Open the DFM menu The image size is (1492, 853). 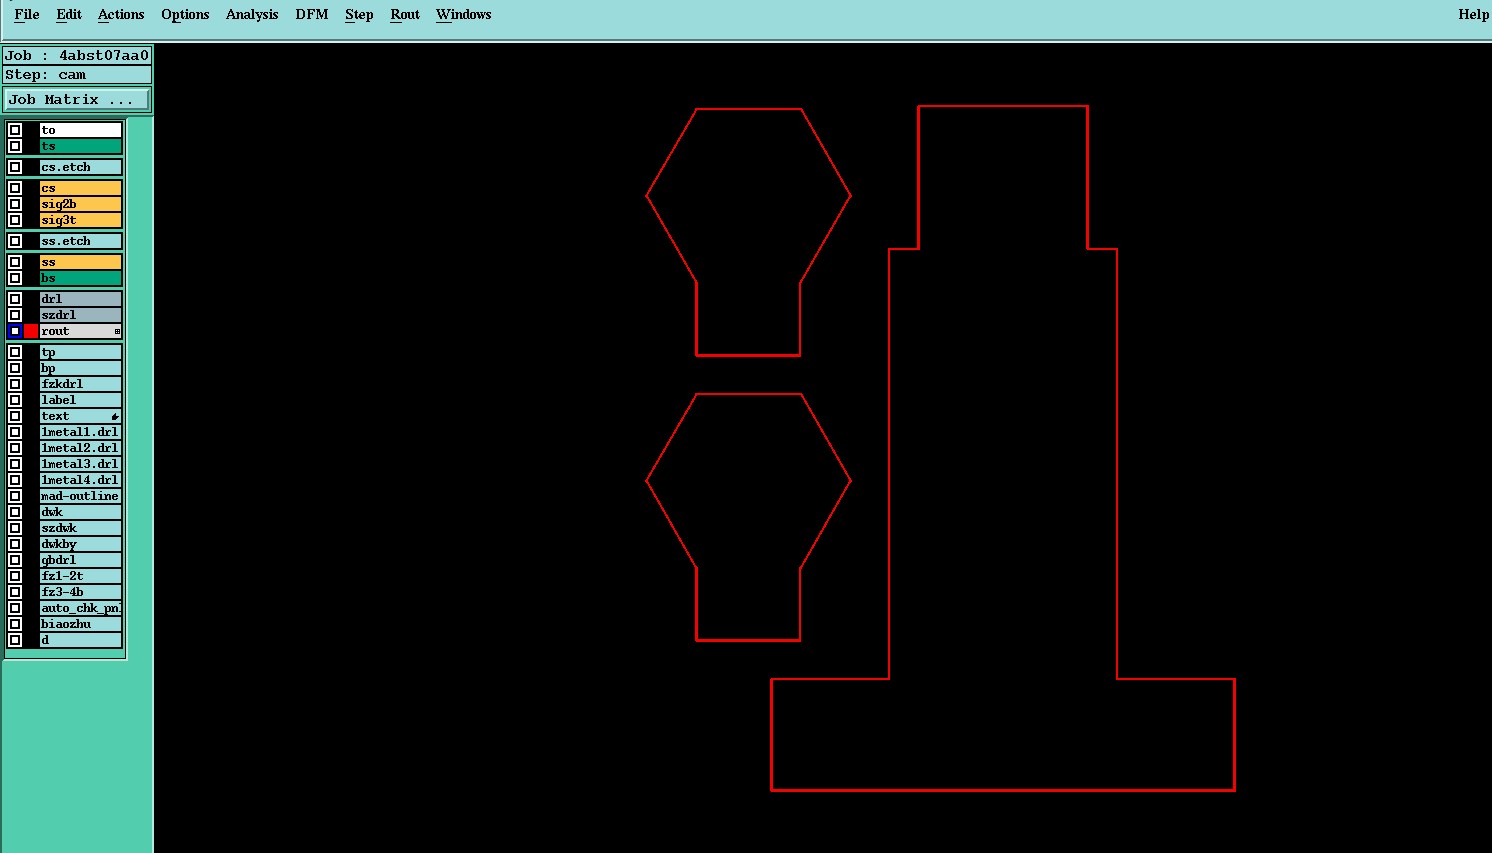point(312,14)
